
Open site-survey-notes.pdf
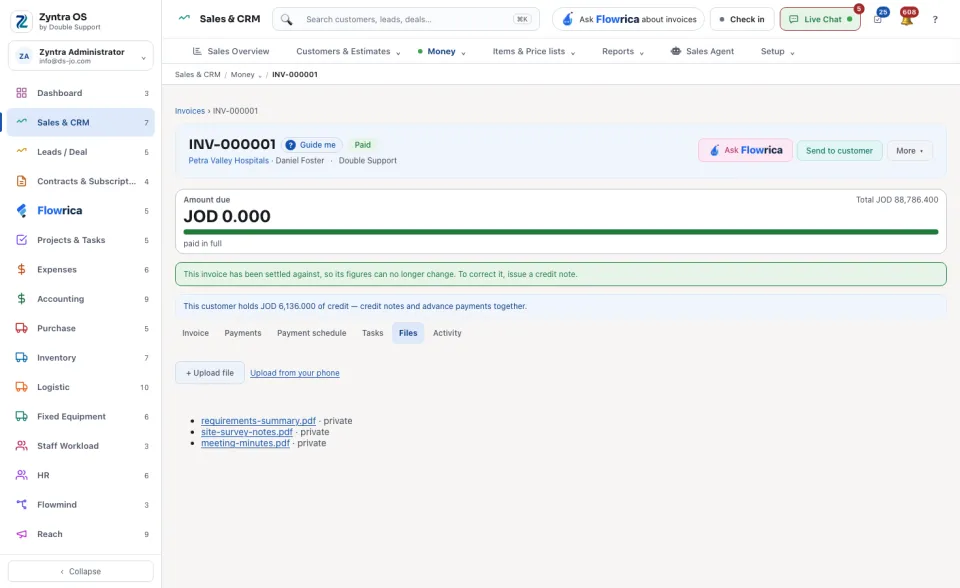coord(247,432)
